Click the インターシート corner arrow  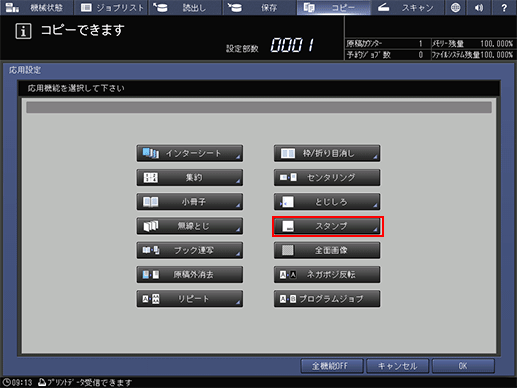pos(238,157)
